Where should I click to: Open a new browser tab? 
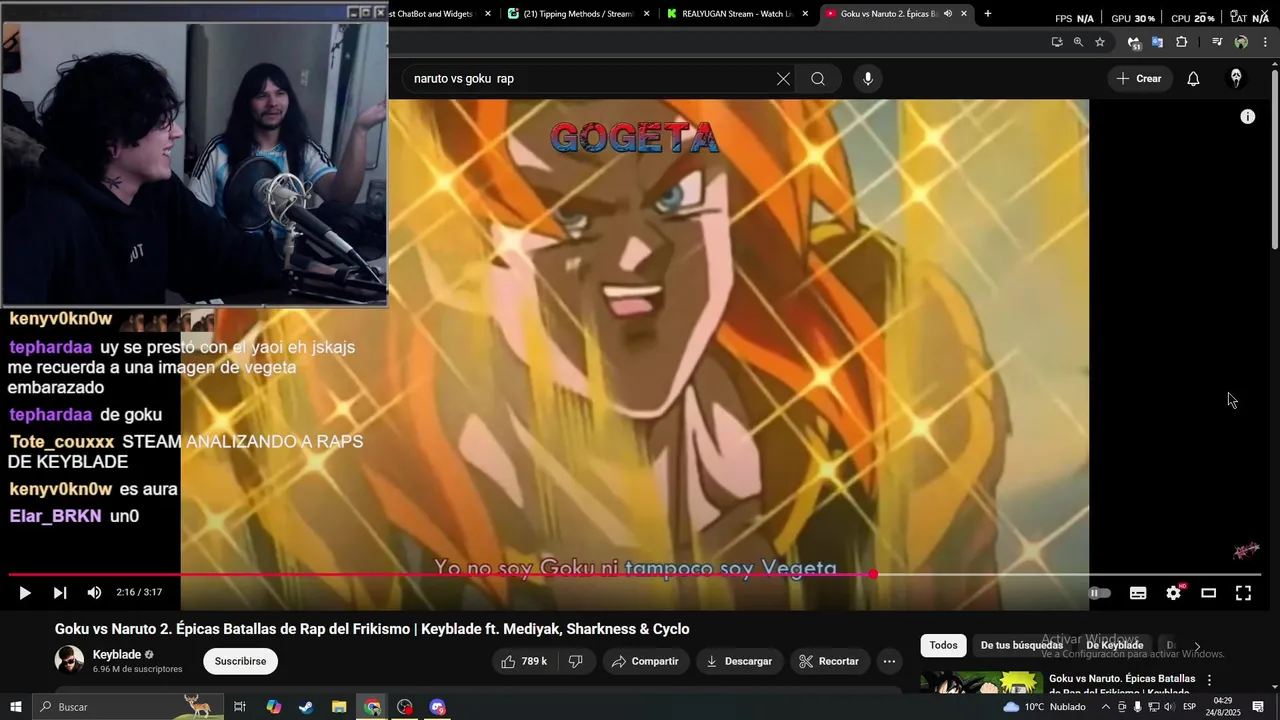988,14
